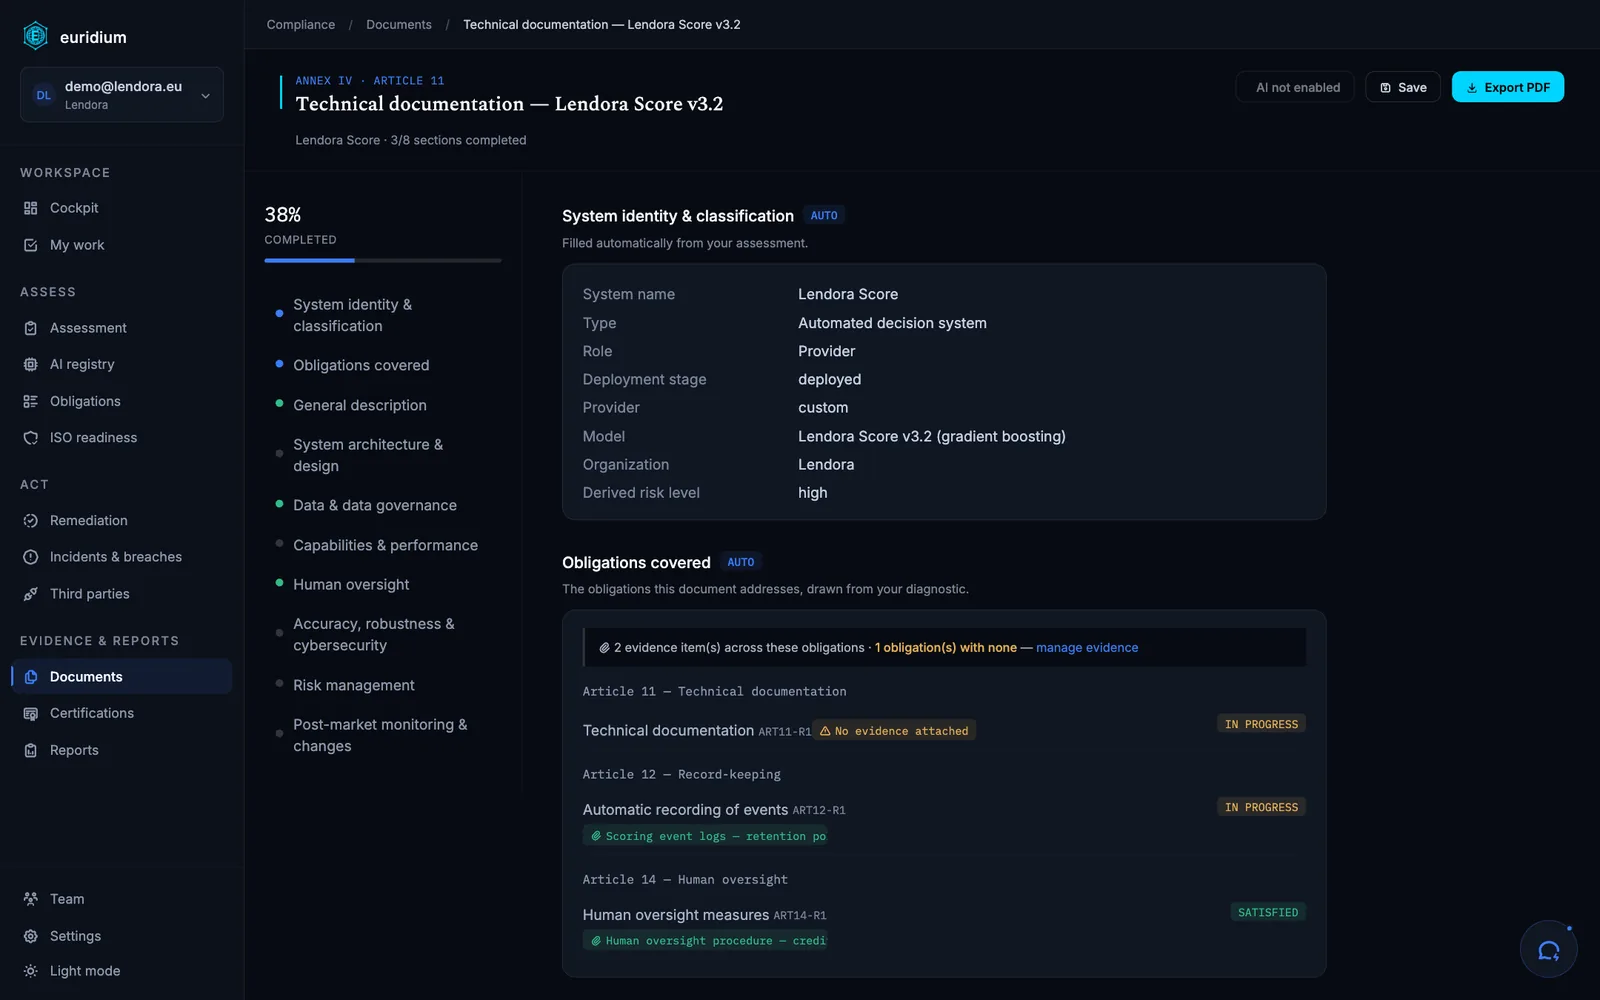Click the euridium logo icon
The image size is (1600, 1000).
pyautogui.click(x=35, y=37)
